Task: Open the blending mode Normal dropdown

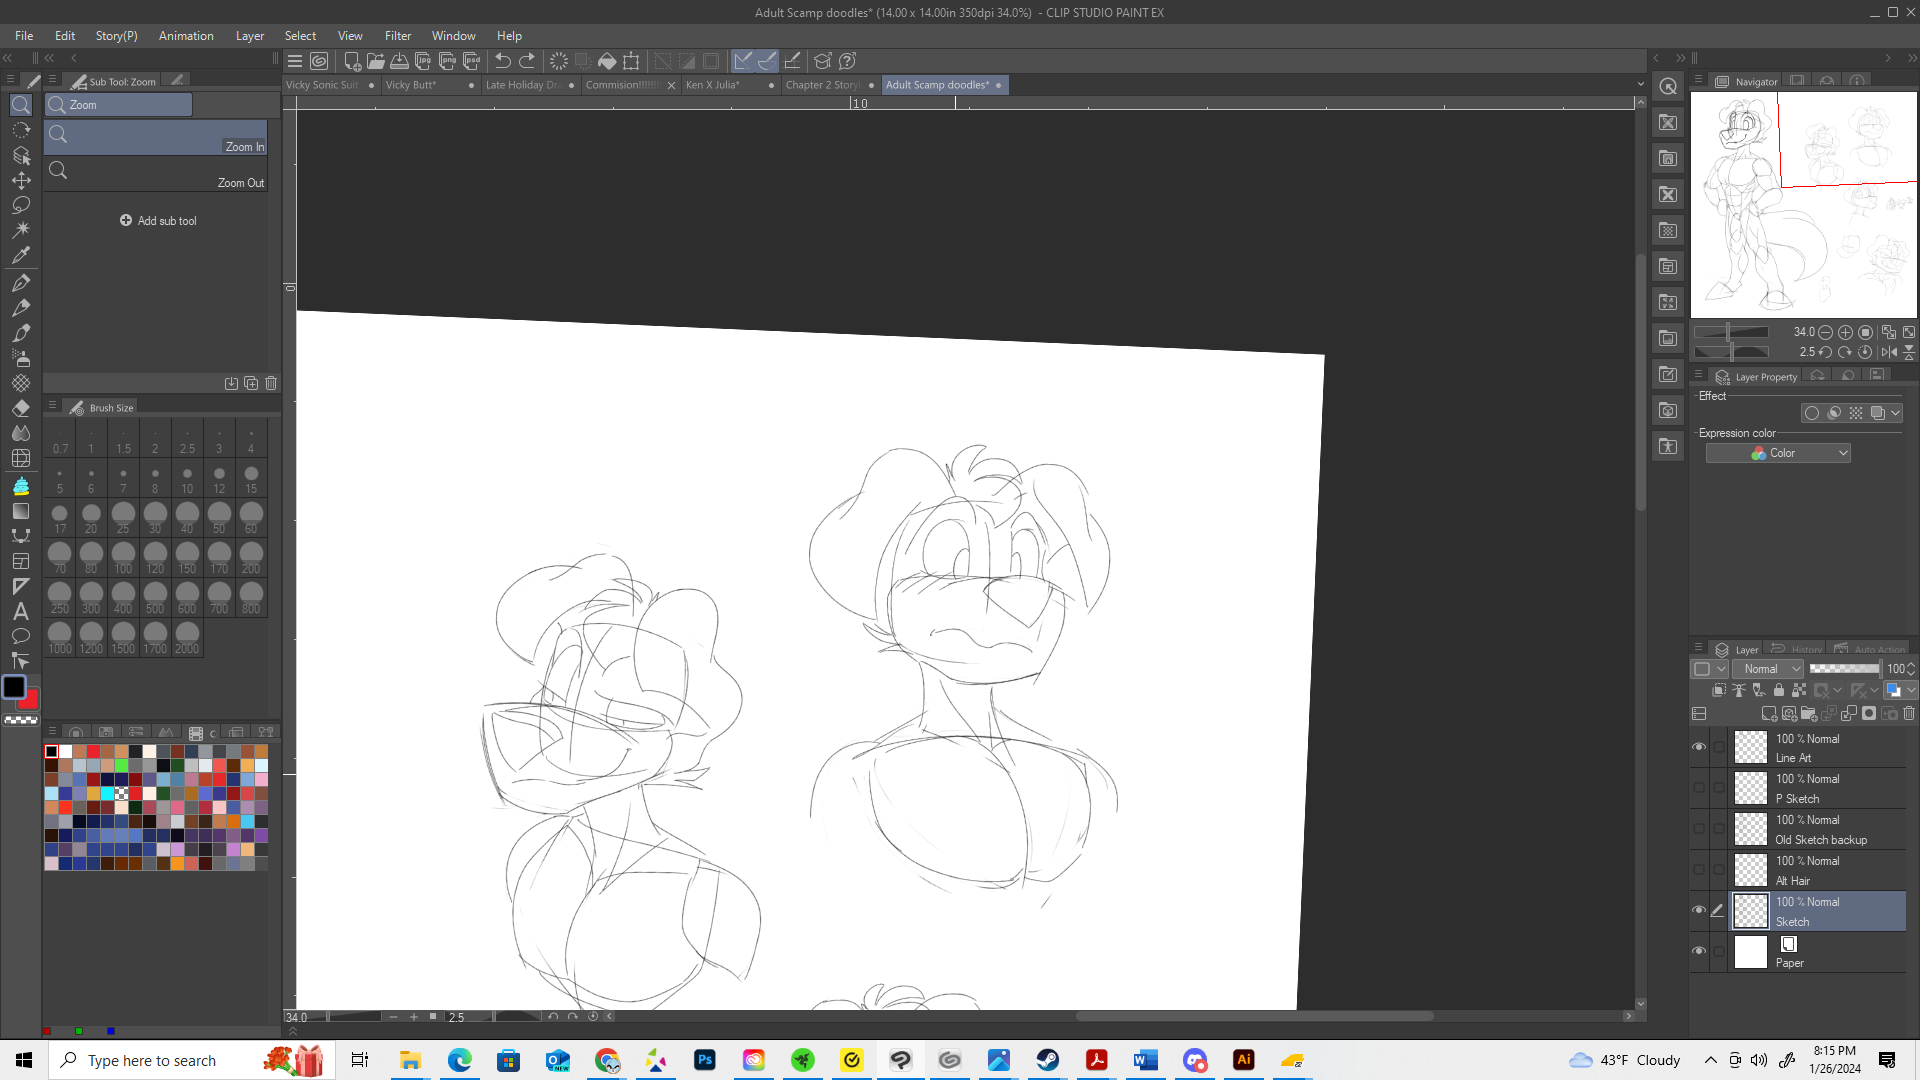Action: tap(1767, 669)
